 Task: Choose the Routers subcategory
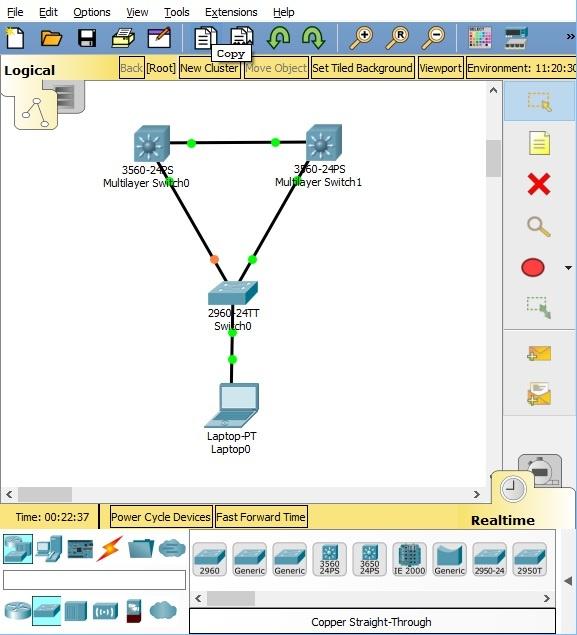pos(17,611)
